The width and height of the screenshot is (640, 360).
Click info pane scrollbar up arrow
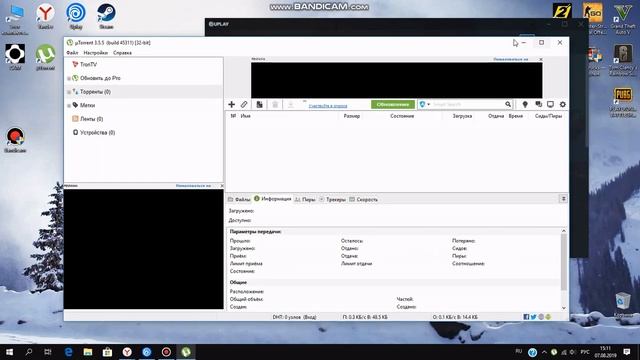click(564, 231)
